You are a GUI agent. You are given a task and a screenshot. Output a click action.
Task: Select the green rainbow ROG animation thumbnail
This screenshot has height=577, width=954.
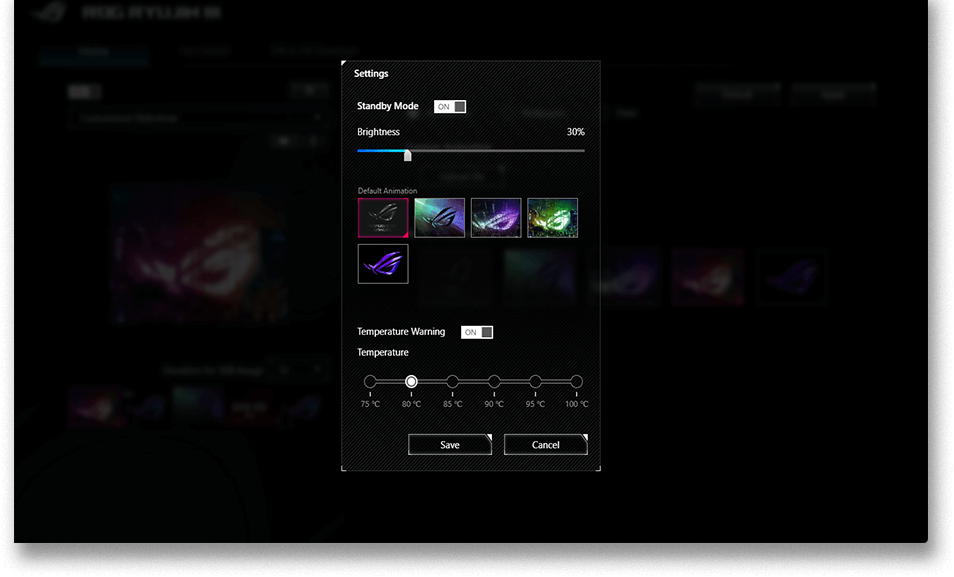pyautogui.click(x=552, y=217)
